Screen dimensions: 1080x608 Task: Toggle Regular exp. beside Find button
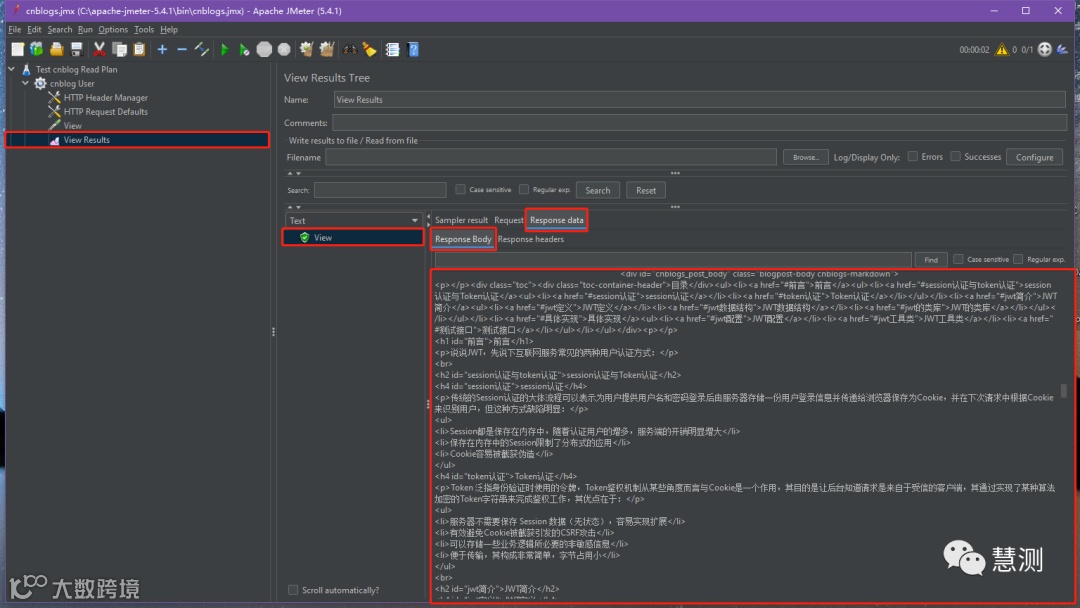tap(1018, 259)
